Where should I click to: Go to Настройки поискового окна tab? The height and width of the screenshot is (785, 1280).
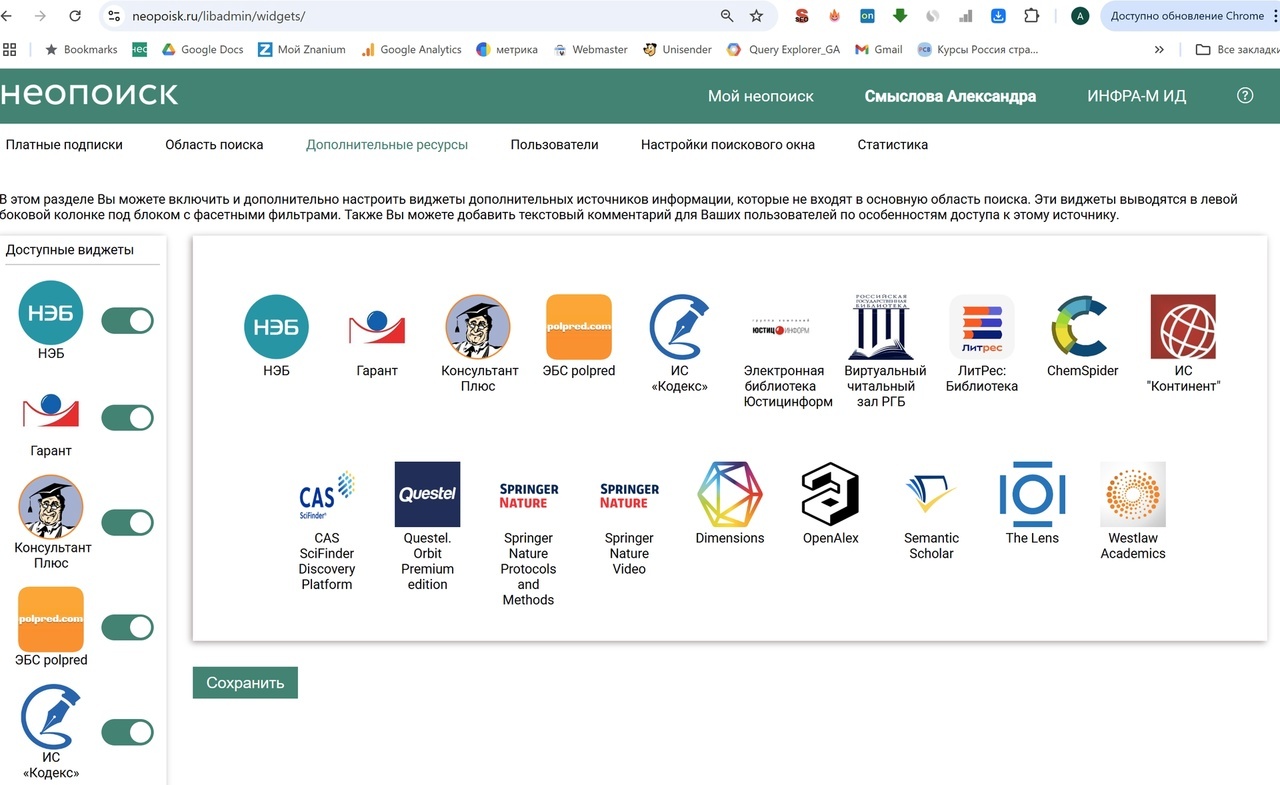pos(728,144)
